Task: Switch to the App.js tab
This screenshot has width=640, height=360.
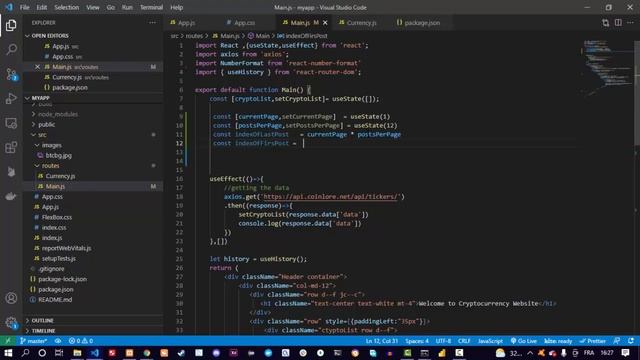Action: [x=186, y=23]
